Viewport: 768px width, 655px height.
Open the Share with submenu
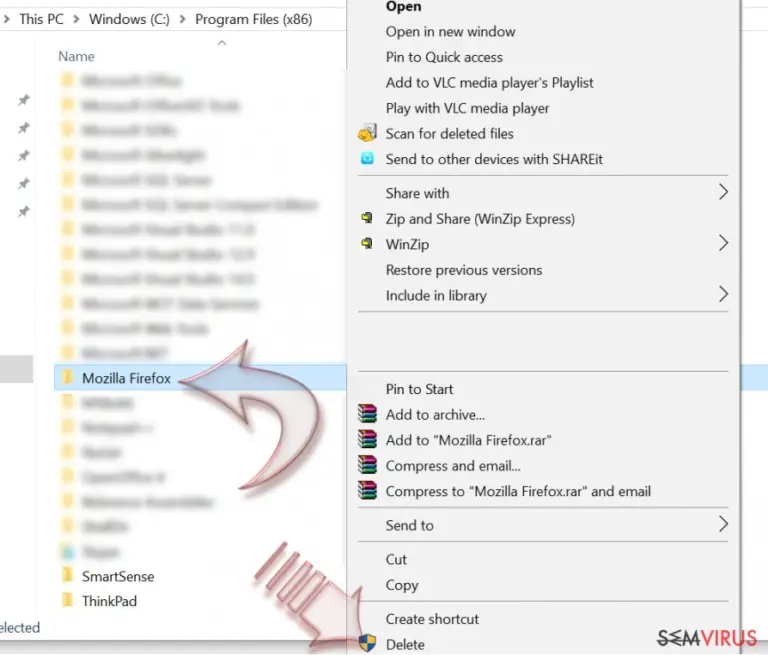pos(417,194)
